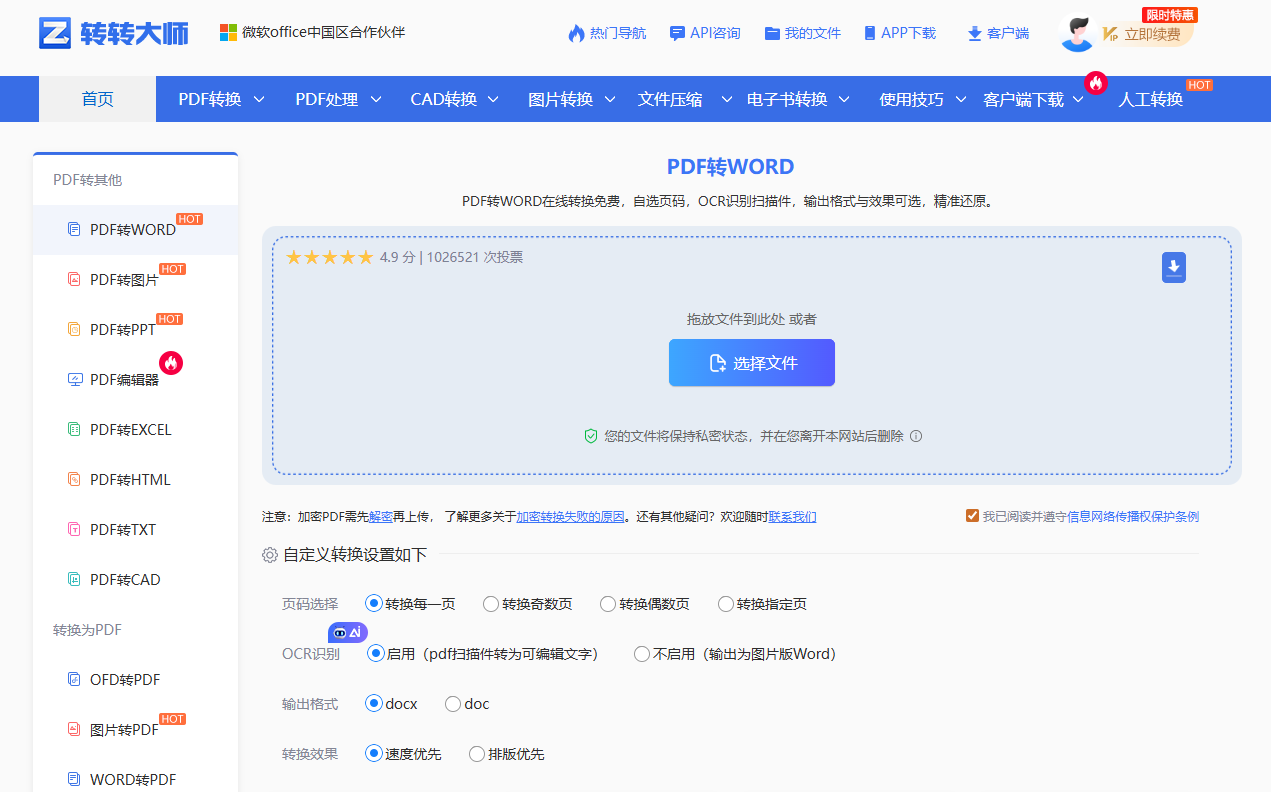Viewport: 1271px width, 792px height.
Task: Click the 选择文件 upload button
Action: tap(751, 362)
